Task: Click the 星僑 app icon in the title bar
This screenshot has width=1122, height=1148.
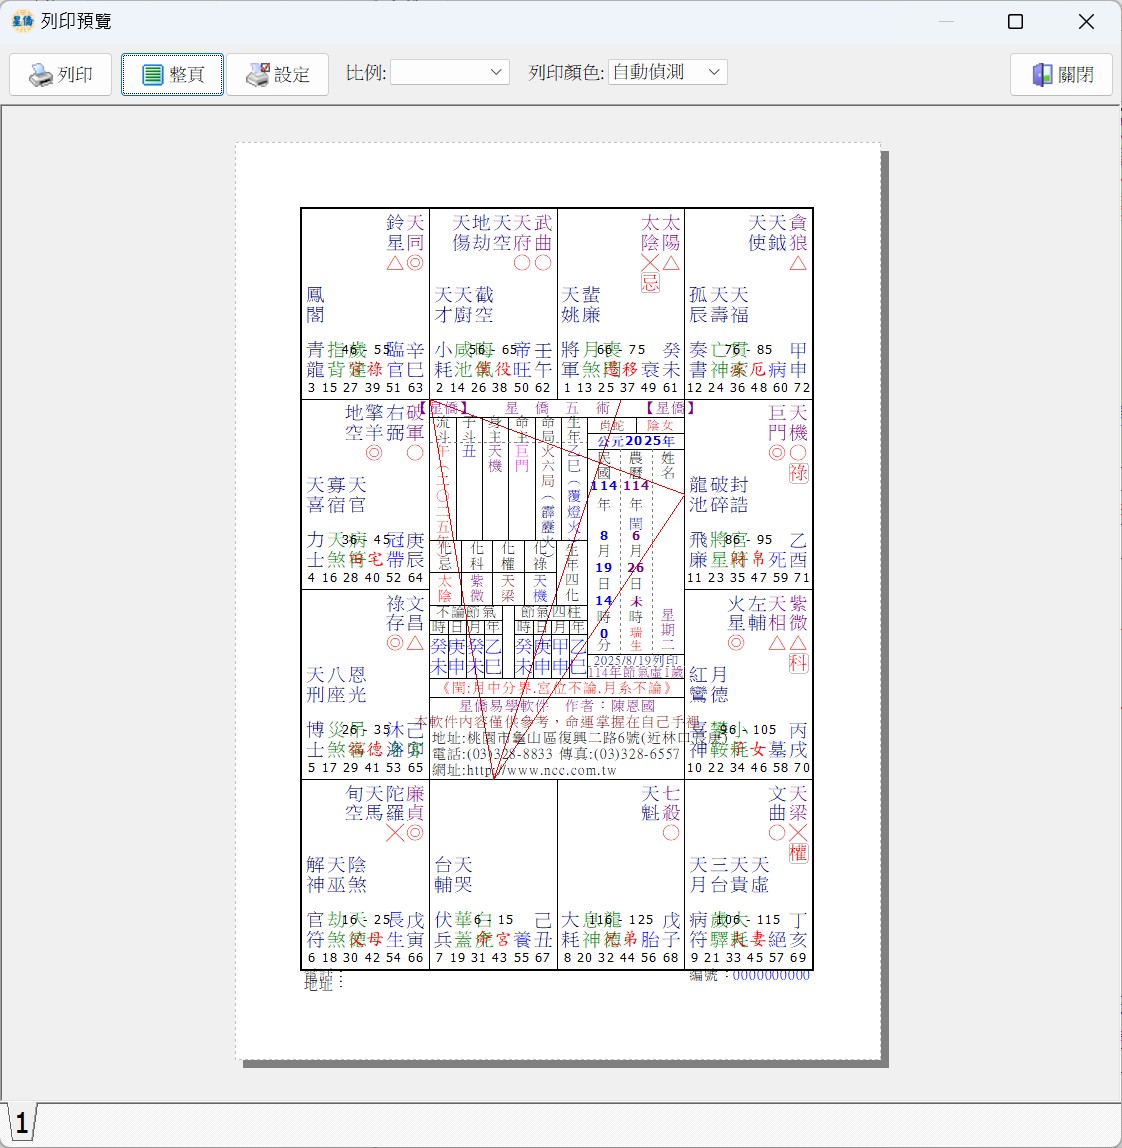Action: point(22,21)
